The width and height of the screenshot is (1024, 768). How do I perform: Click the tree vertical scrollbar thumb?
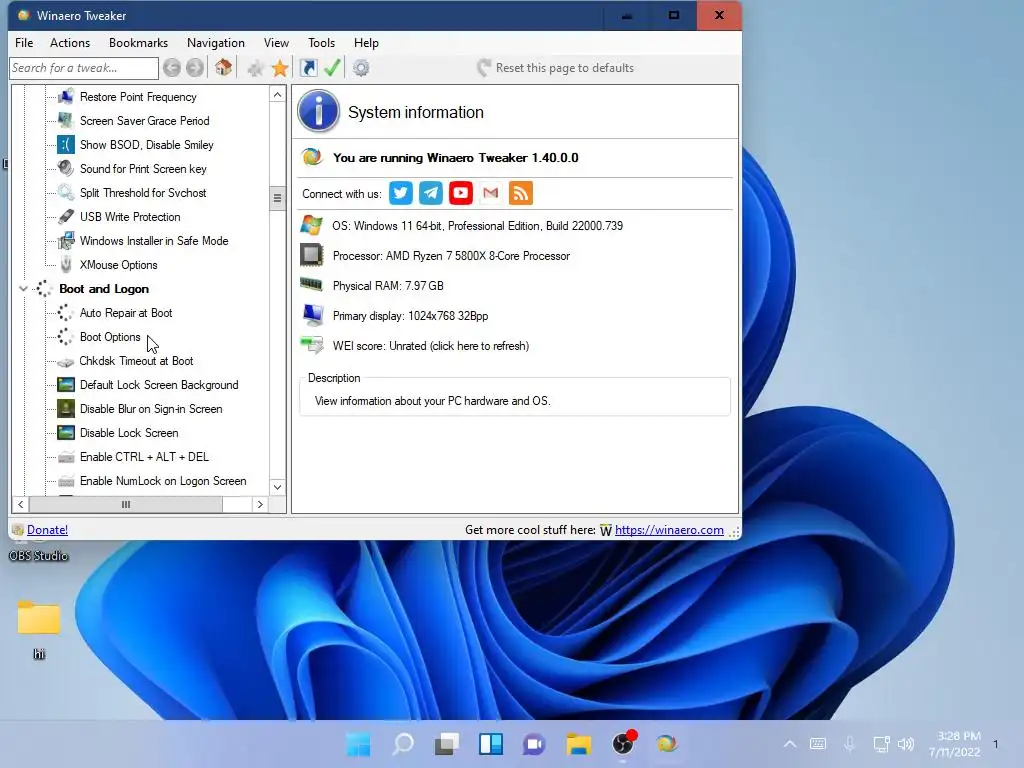(x=278, y=198)
